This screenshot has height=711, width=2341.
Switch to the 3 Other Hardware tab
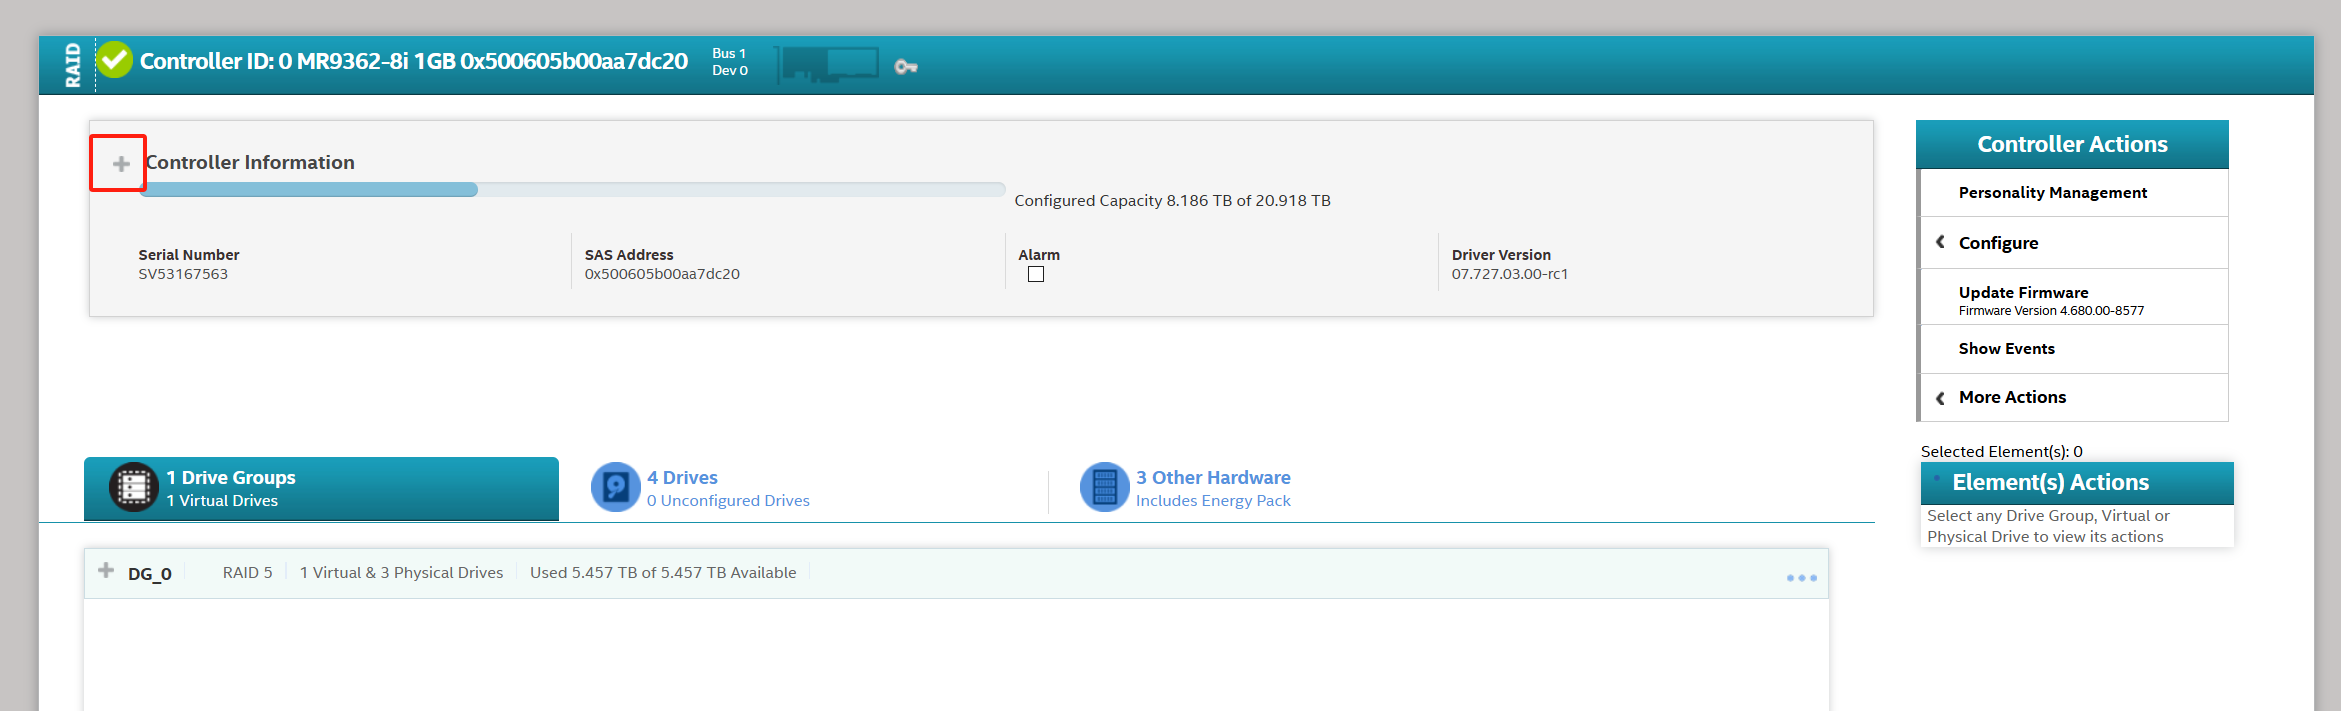[x=1212, y=478]
